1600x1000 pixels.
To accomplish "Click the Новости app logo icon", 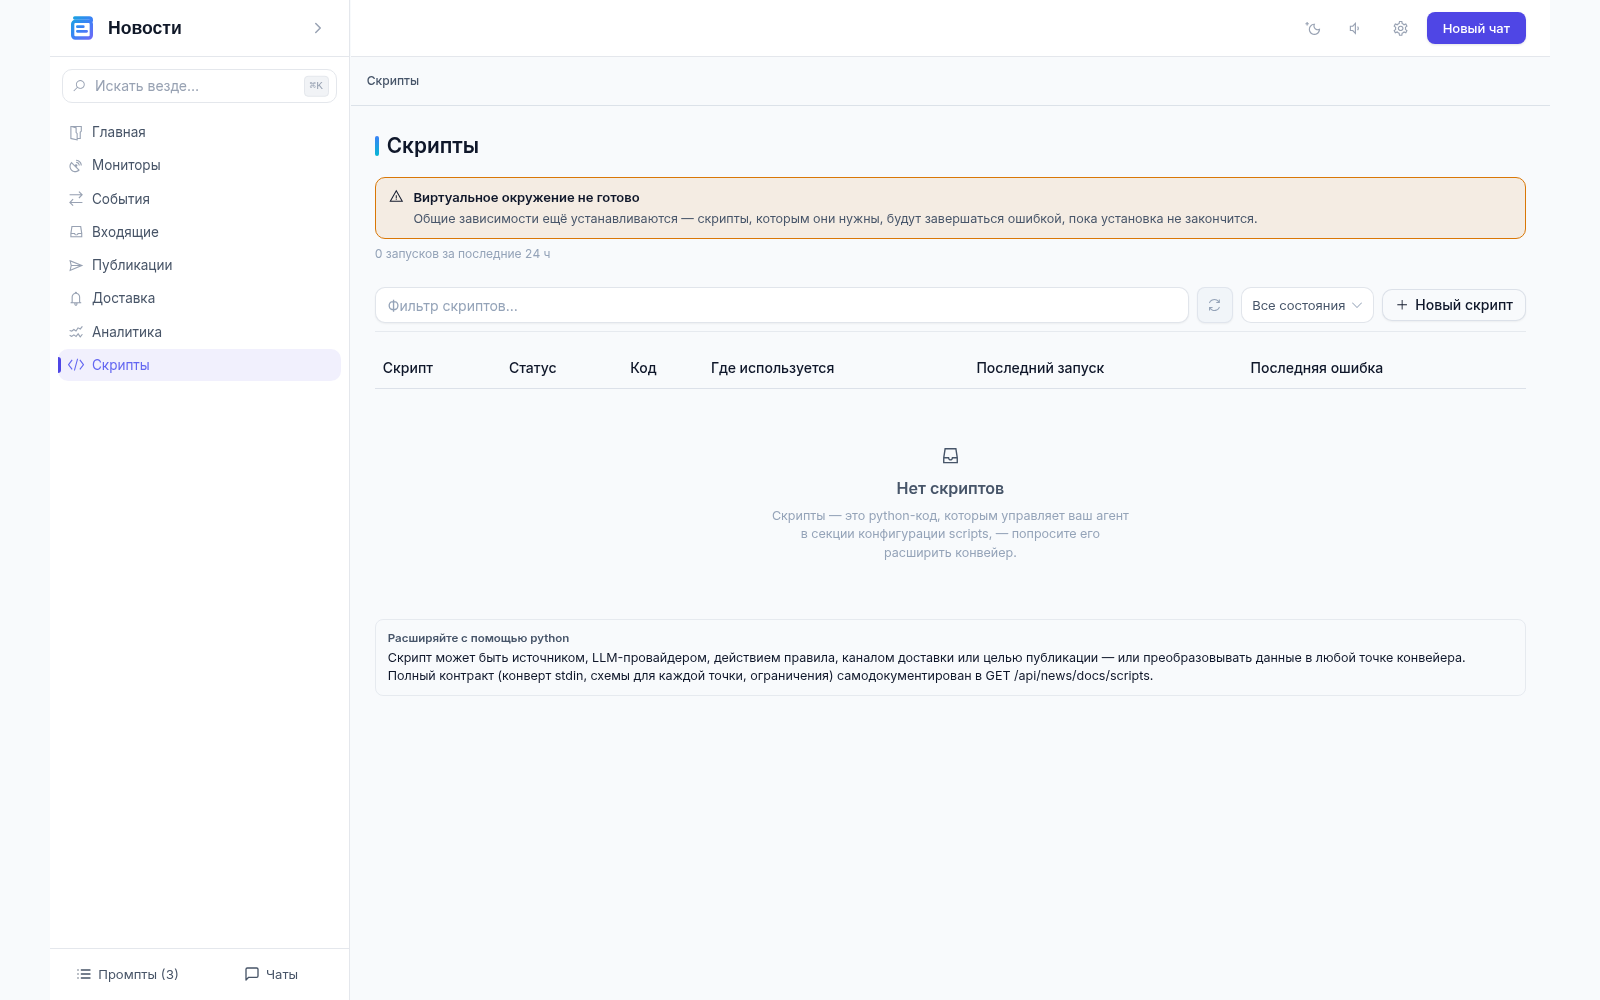I will 82,28.
